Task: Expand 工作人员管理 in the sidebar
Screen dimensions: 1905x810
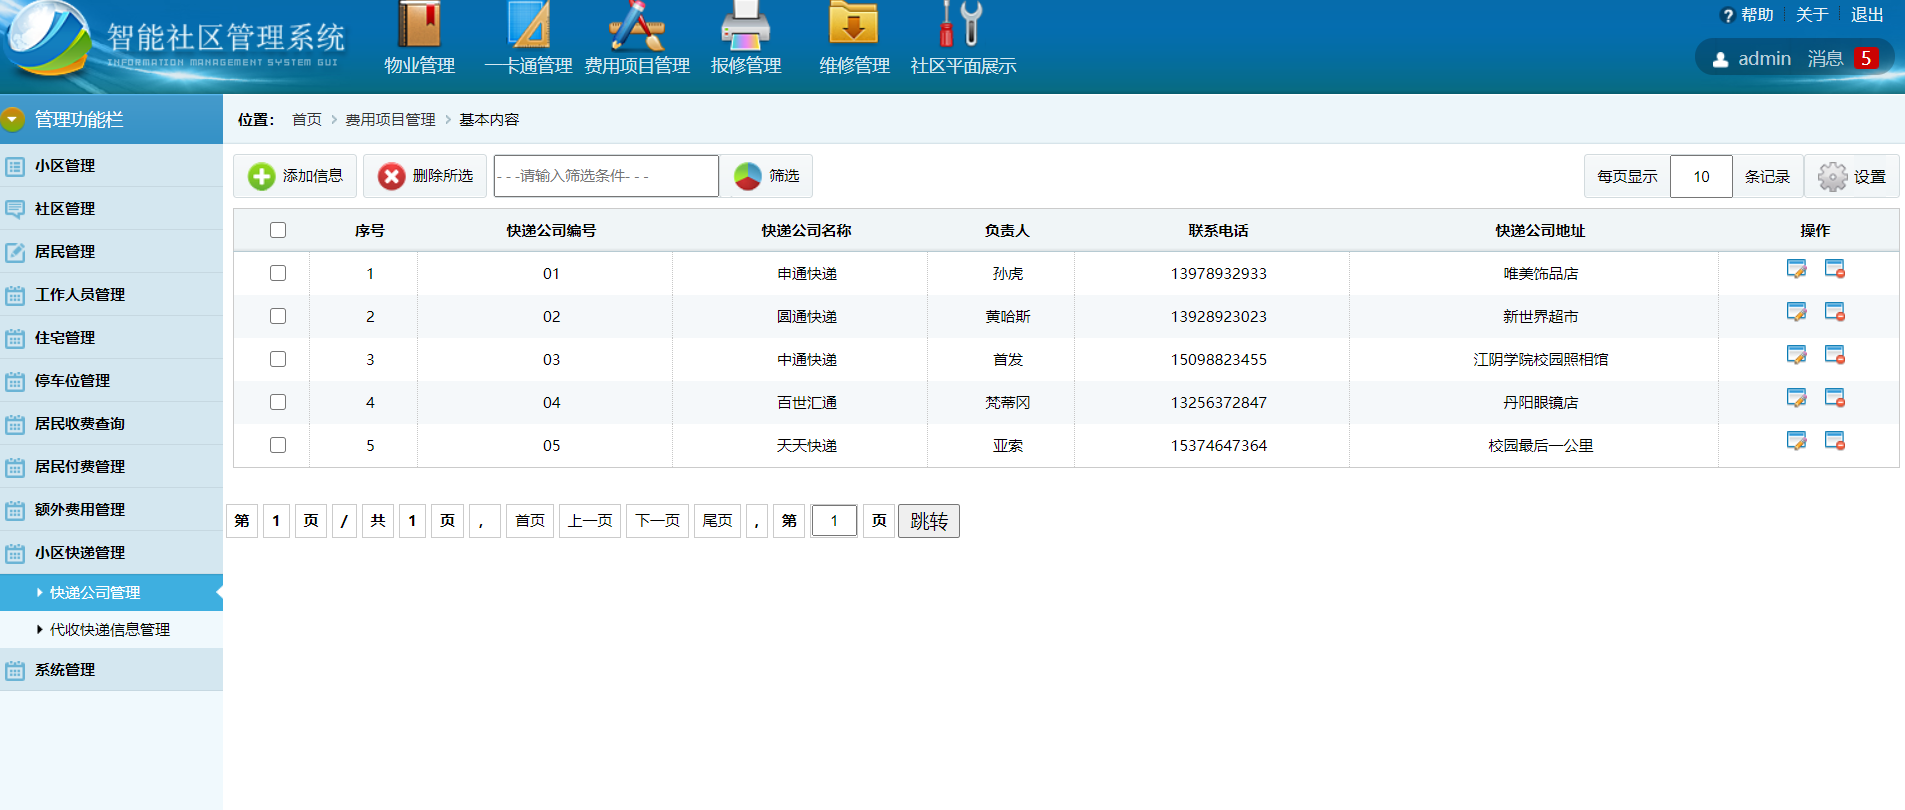Action: tap(111, 295)
